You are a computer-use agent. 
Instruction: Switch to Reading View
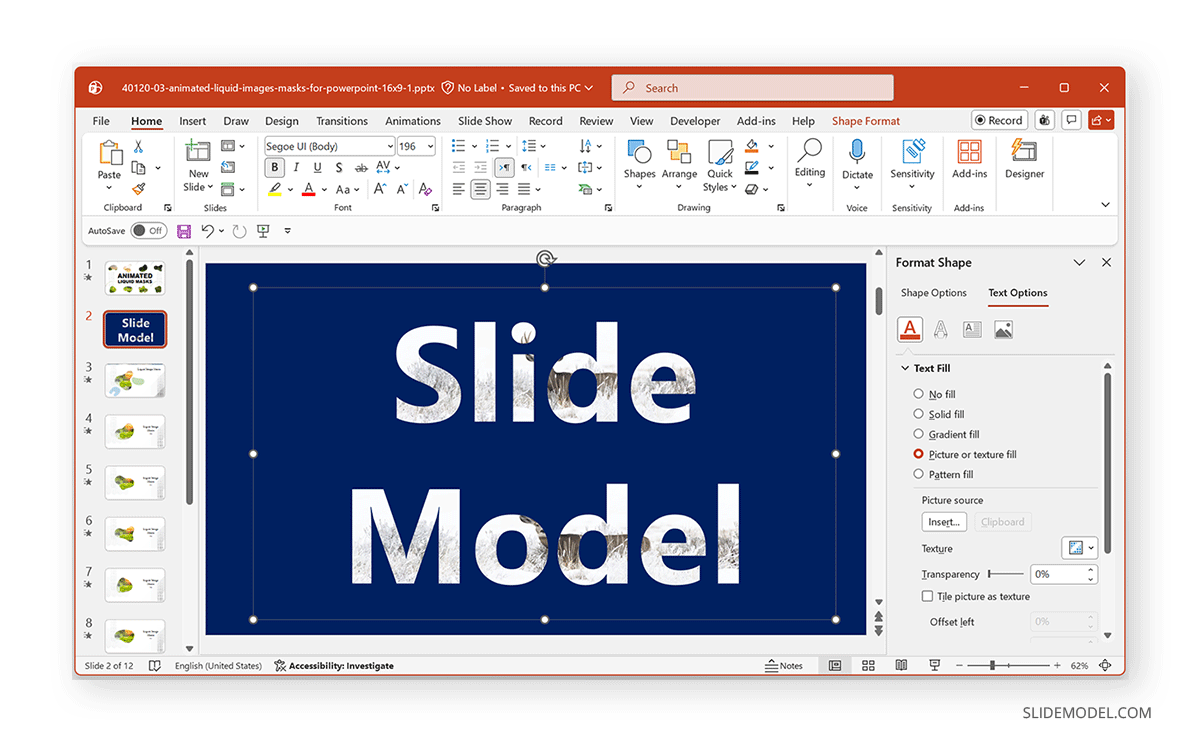pos(901,665)
